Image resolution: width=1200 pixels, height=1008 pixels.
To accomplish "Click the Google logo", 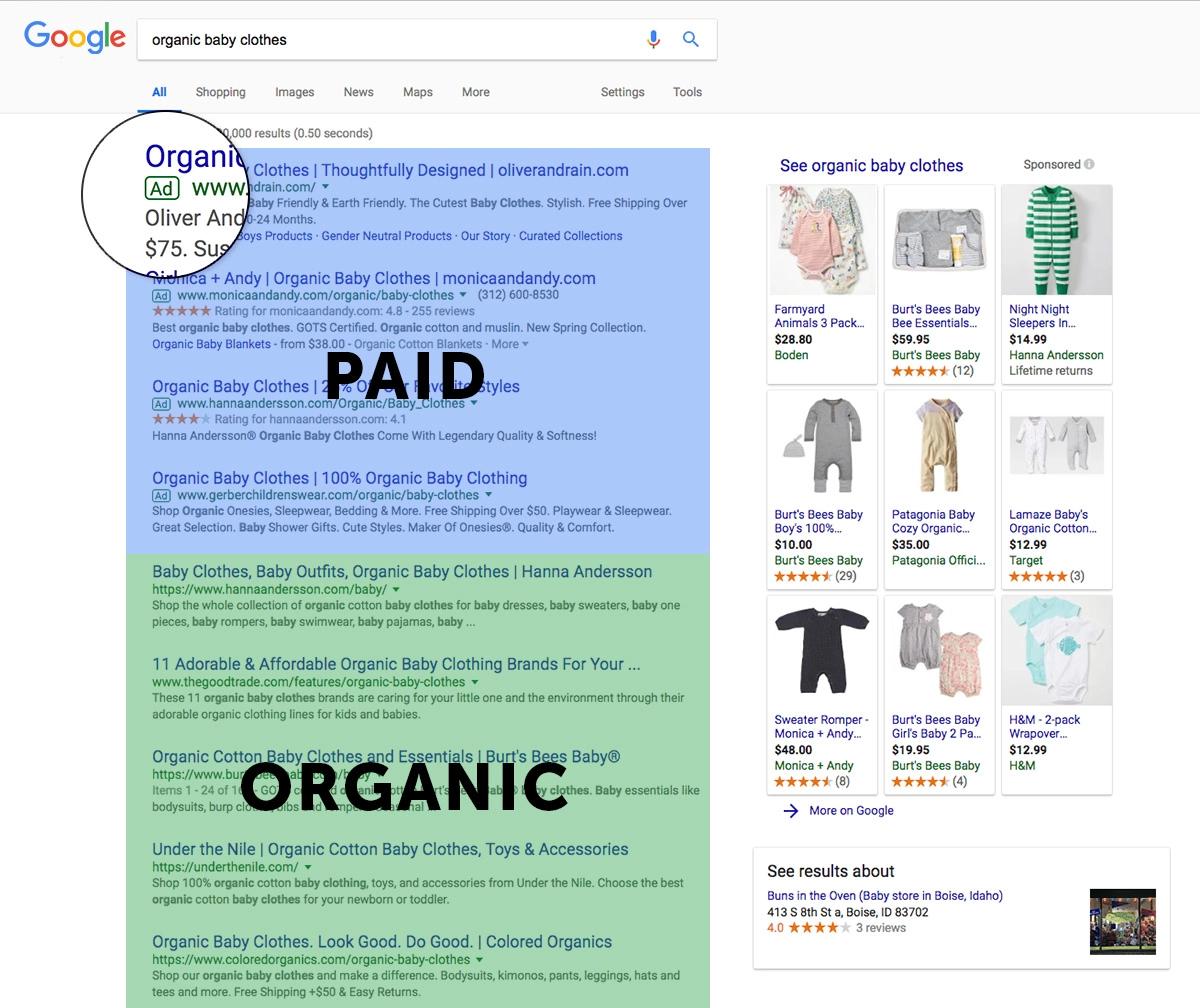I will (x=75, y=39).
